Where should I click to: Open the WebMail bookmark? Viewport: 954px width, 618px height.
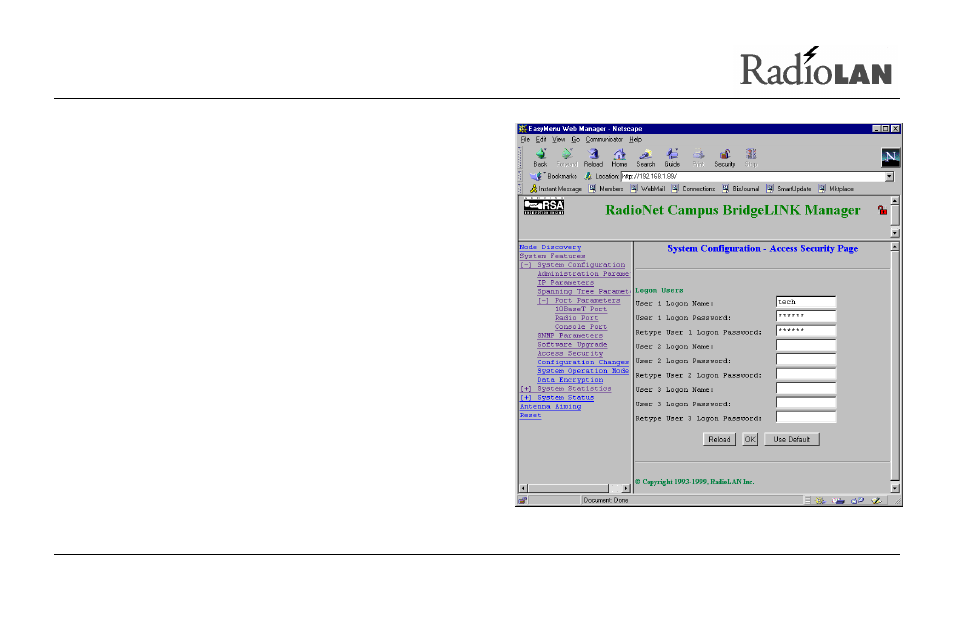point(647,189)
